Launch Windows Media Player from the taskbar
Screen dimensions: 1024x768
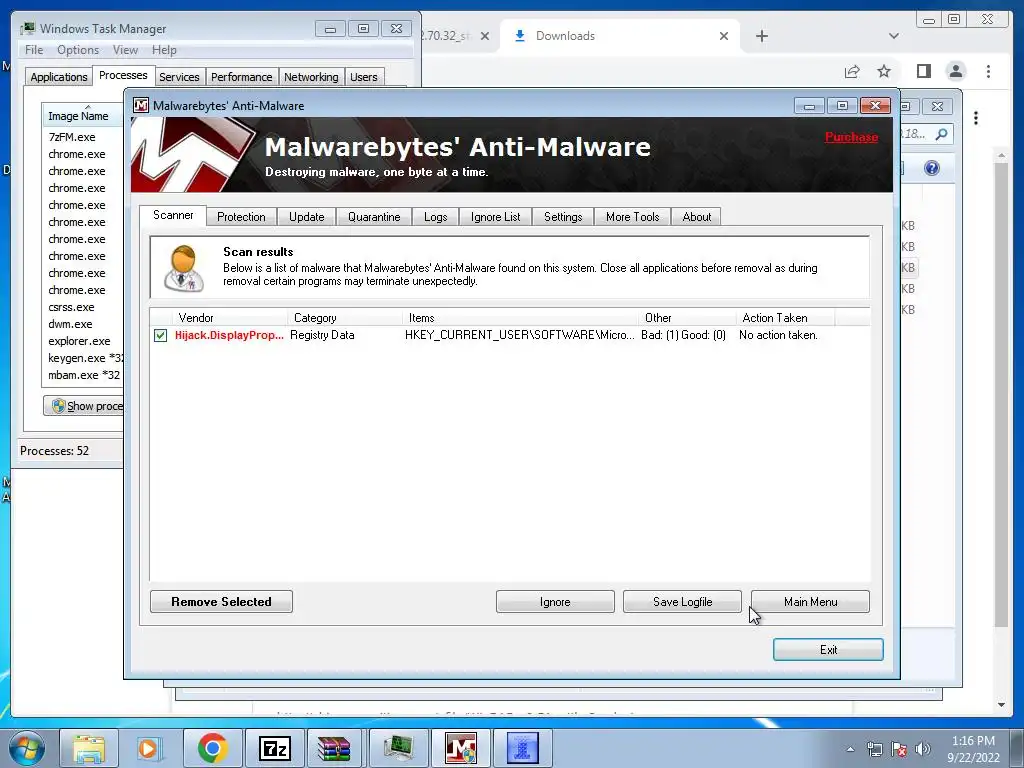click(149, 748)
